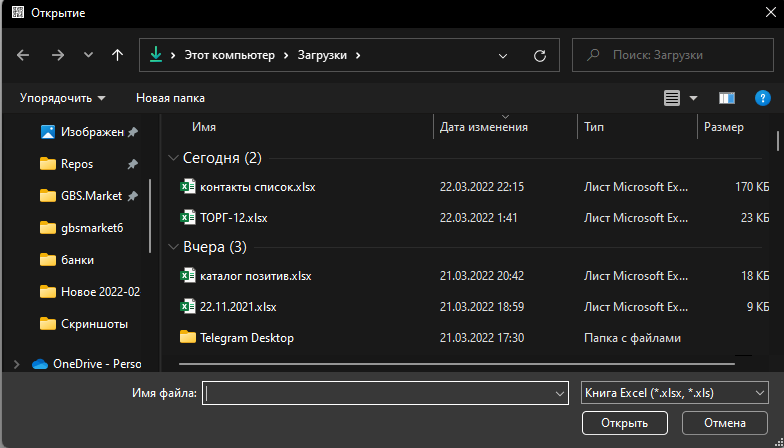Select the ТОРГ-12.xlsx file

click(233, 217)
